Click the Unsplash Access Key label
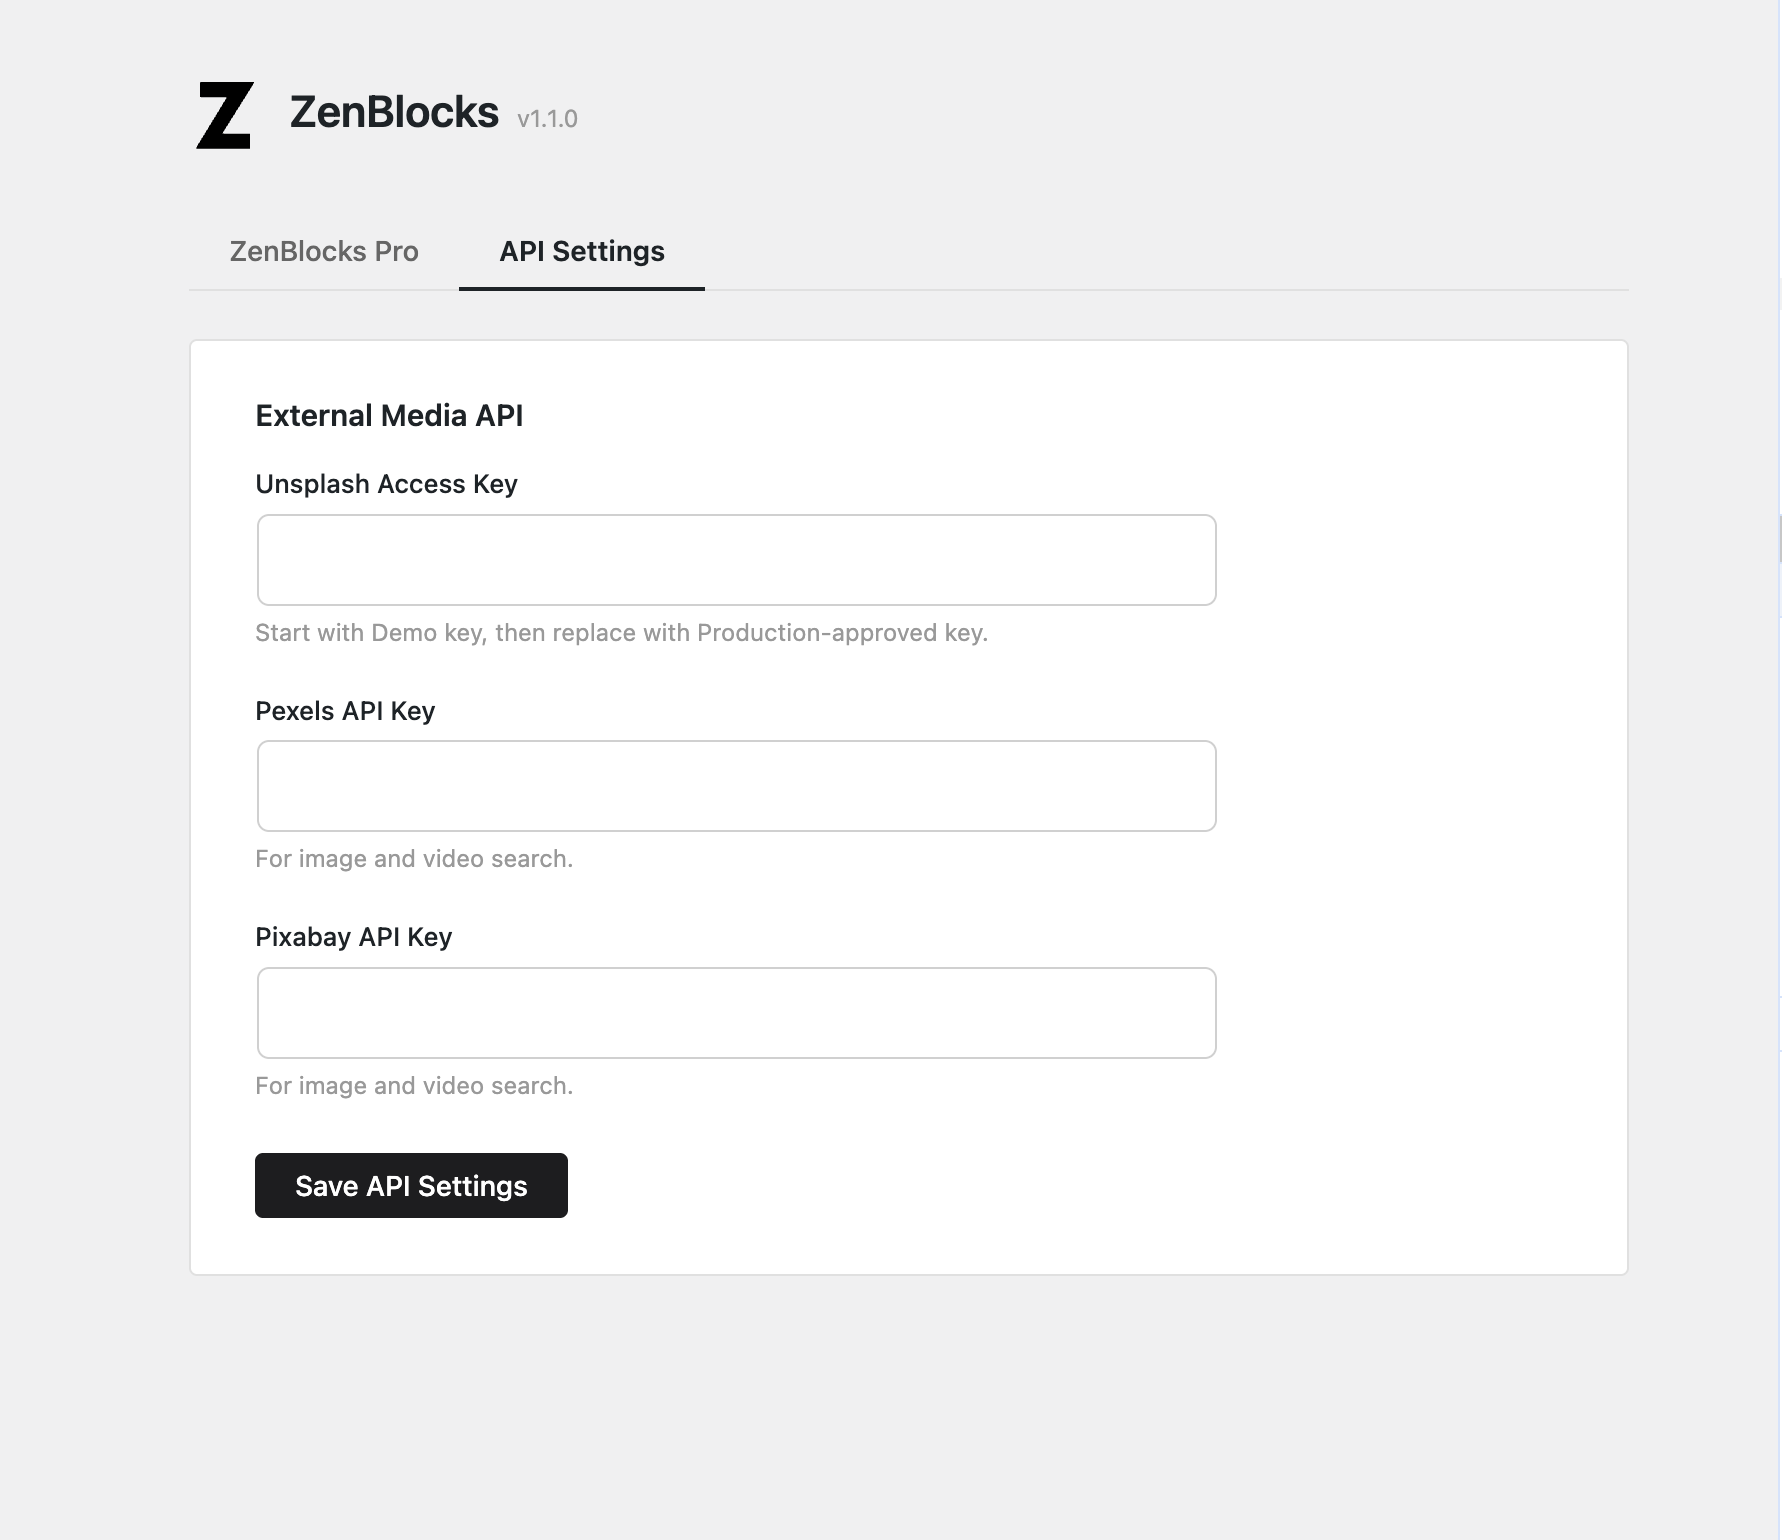The height and width of the screenshot is (1540, 1782). pos(387,483)
